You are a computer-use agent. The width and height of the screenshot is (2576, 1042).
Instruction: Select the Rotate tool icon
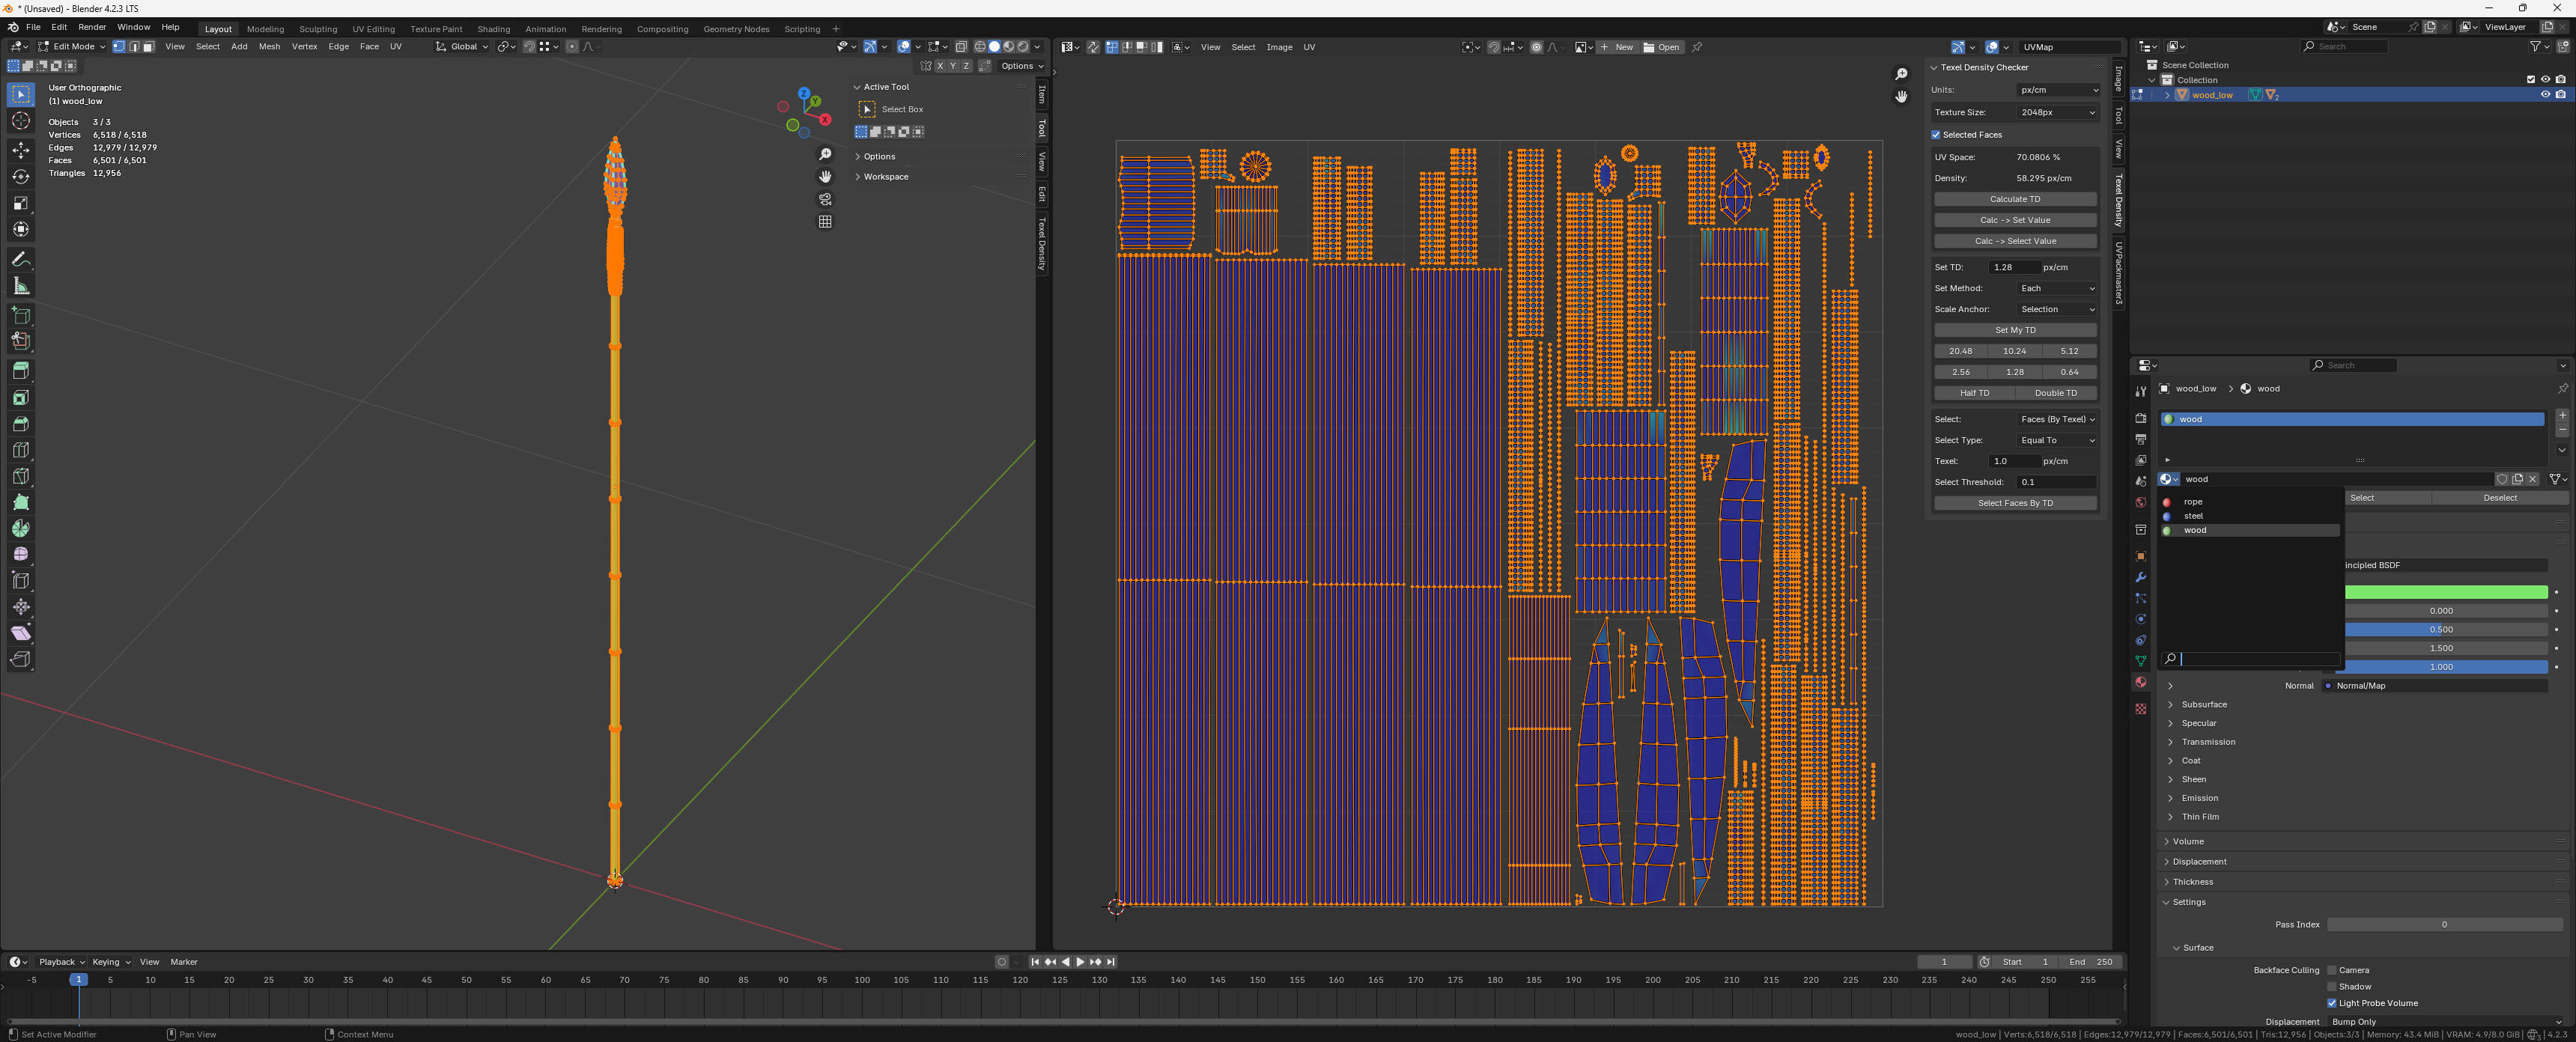[20, 176]
